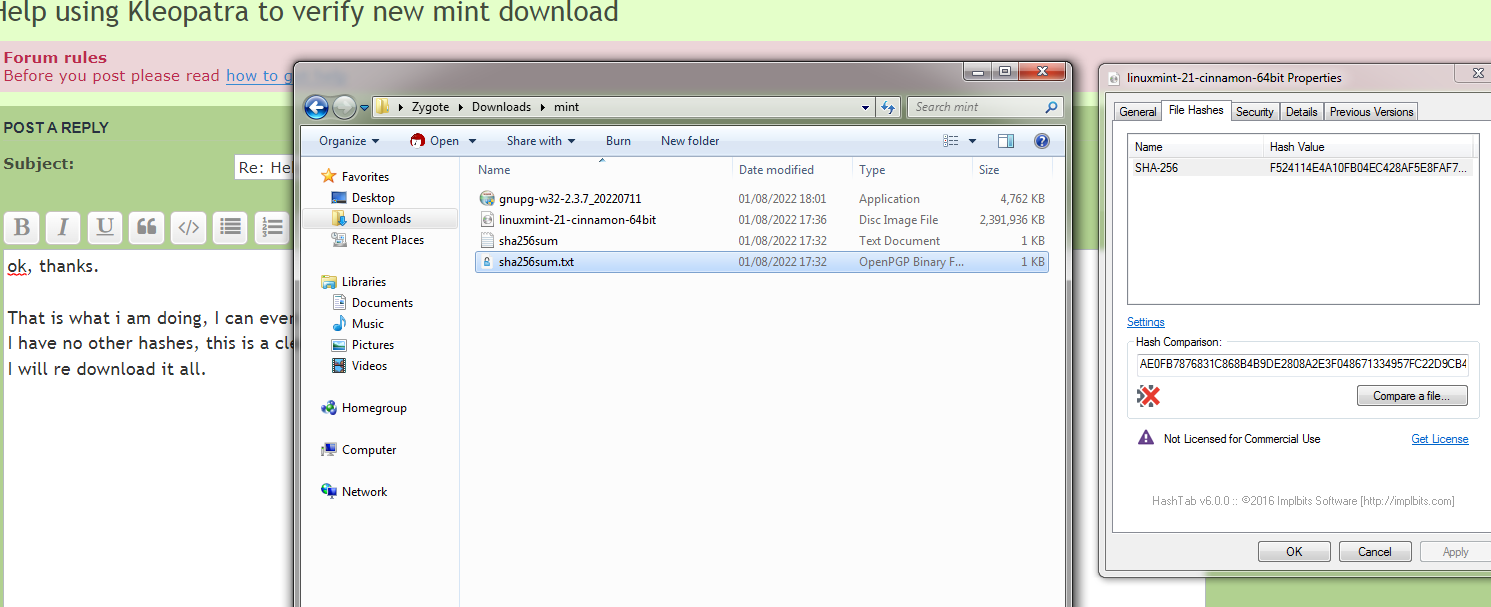Open the Get License link
This screenshot has width=1491, height=607.
[x=1440, y=439]
